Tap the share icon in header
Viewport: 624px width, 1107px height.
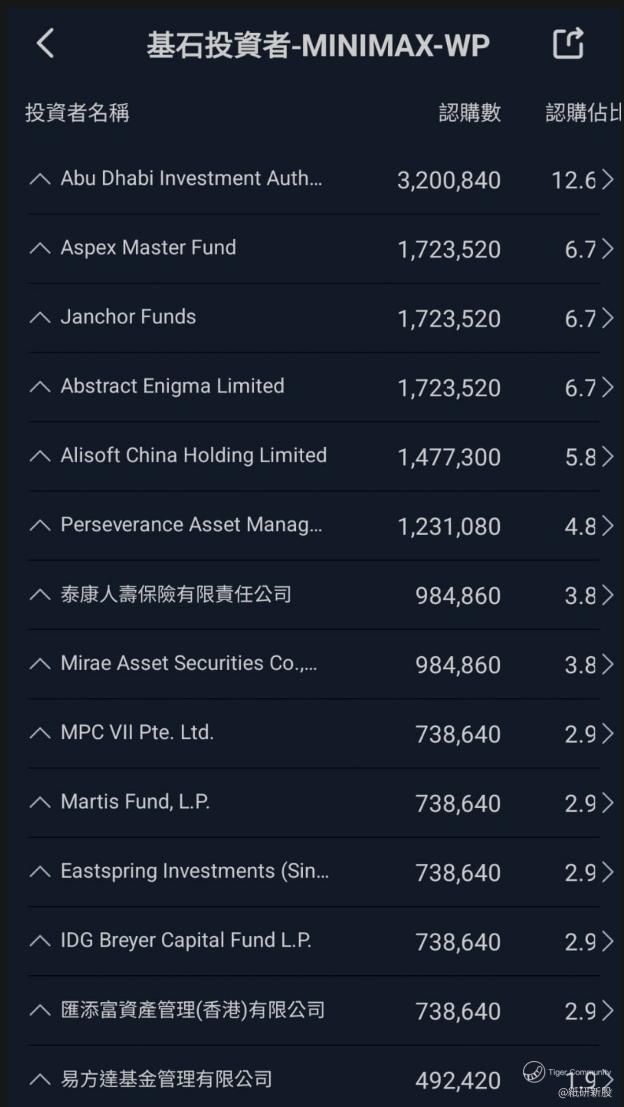(x=568, y=43)
